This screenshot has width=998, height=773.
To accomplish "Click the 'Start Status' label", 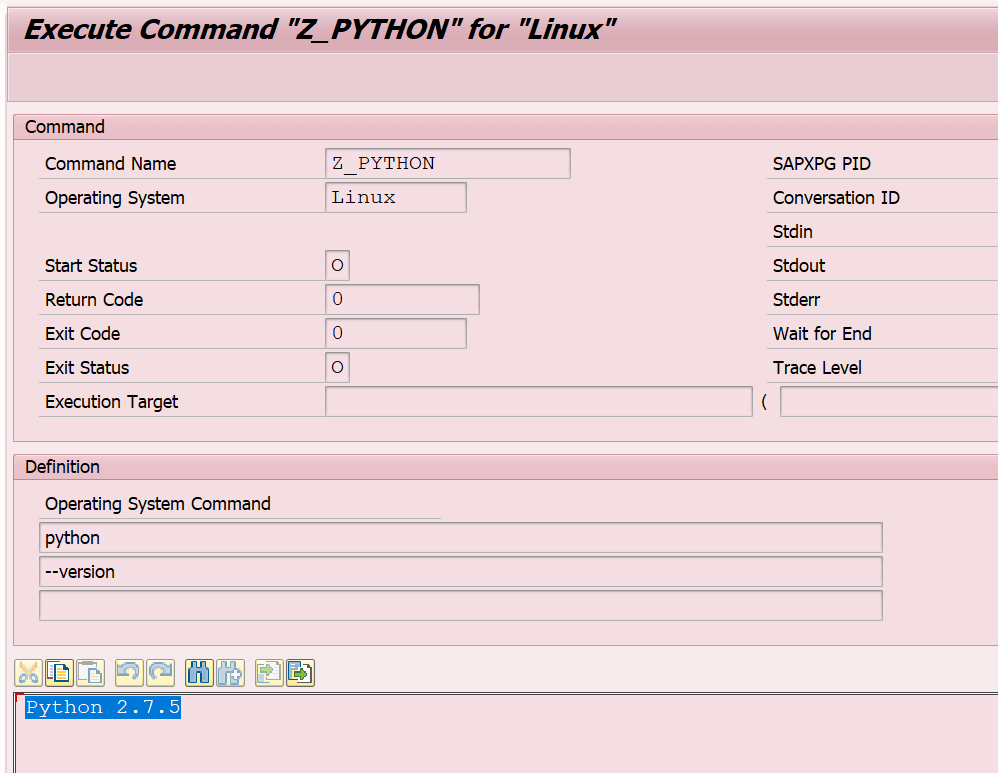I will point(90,266).
